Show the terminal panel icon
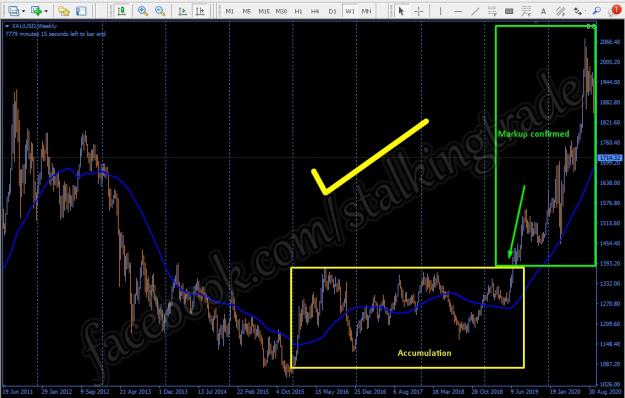This screenshot has height=398, width=625. (x=81, y=11)
